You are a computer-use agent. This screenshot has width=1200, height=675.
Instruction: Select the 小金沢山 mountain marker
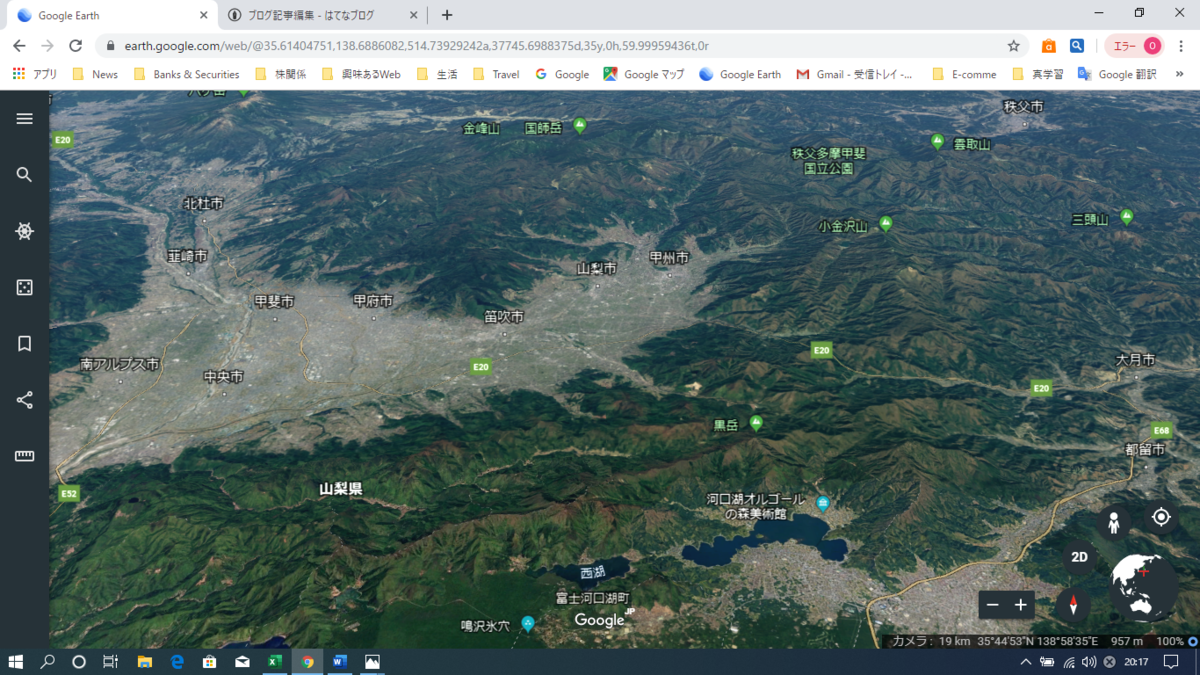[x=885, y=224]
